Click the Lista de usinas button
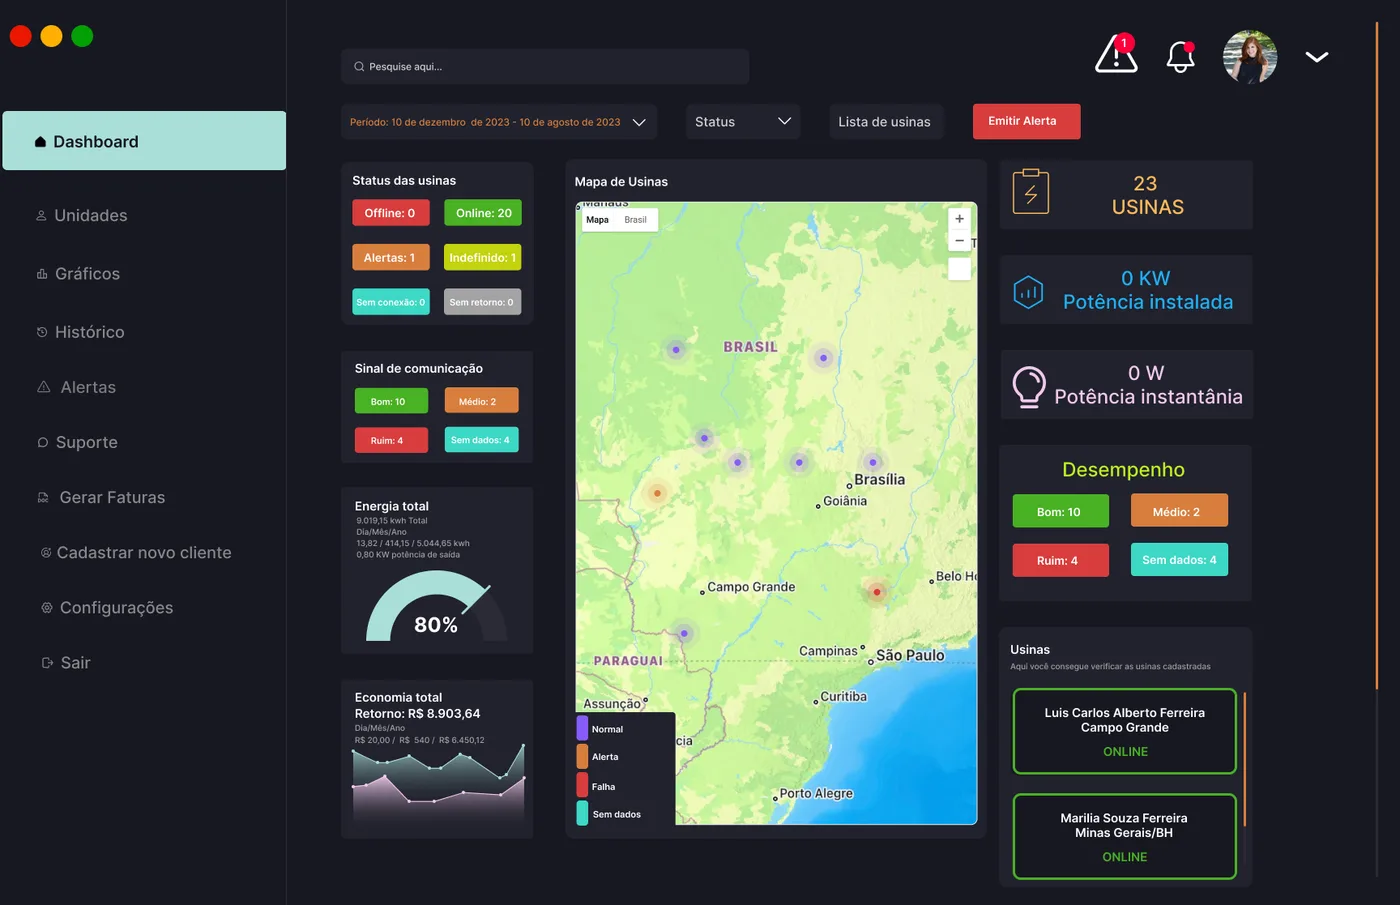Image resolution: width=1400 pixels, height=905 pixels. [x=885, y=122]
